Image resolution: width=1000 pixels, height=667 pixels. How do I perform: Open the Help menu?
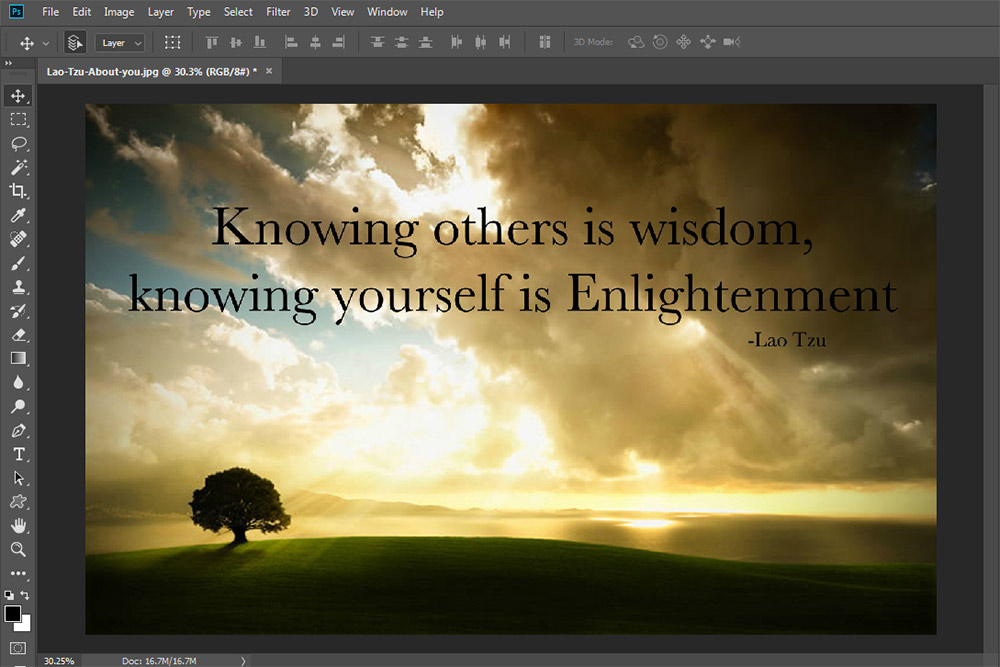pyautogui.click(x=432, y=11)
